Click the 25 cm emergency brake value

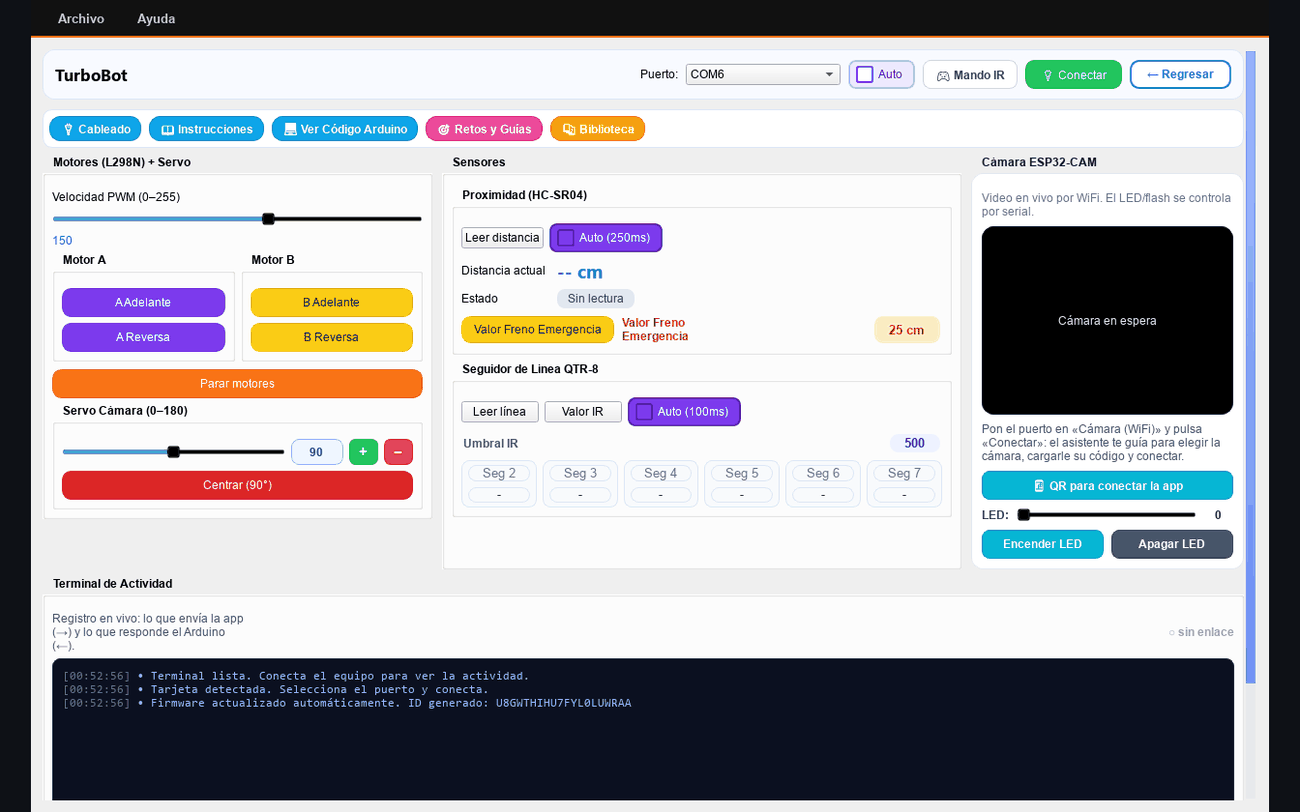pos(907,330)
